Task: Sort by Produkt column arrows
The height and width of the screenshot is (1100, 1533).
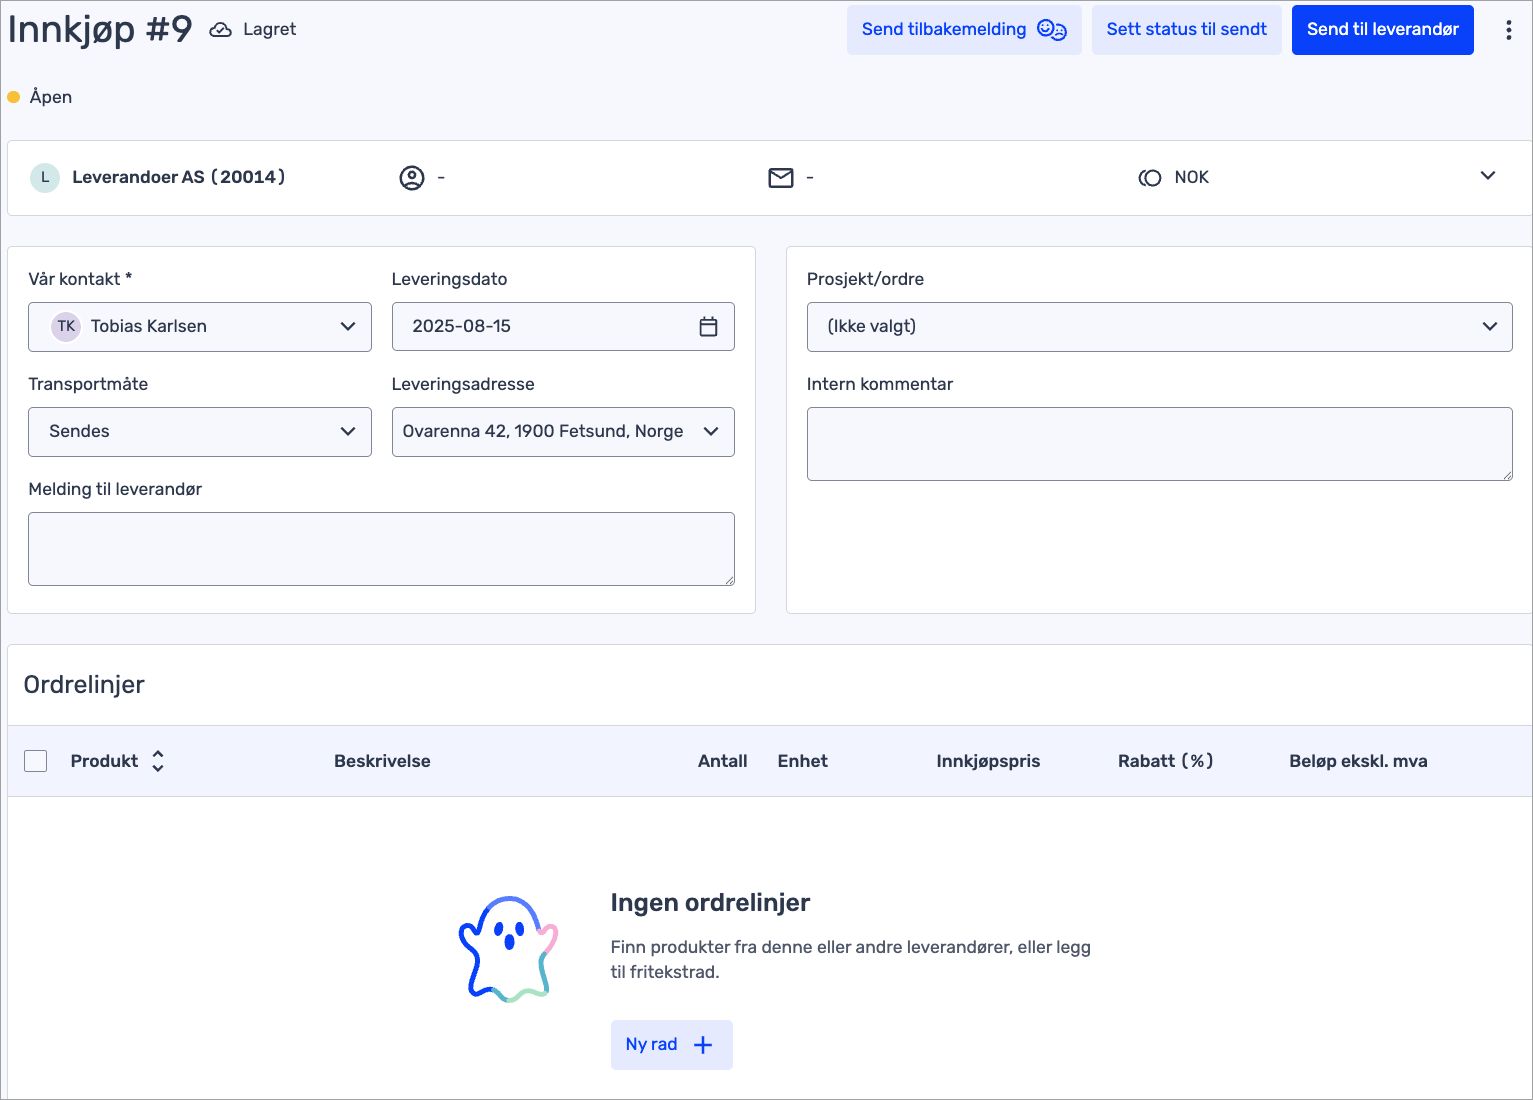Action: [x=158, y=761]
